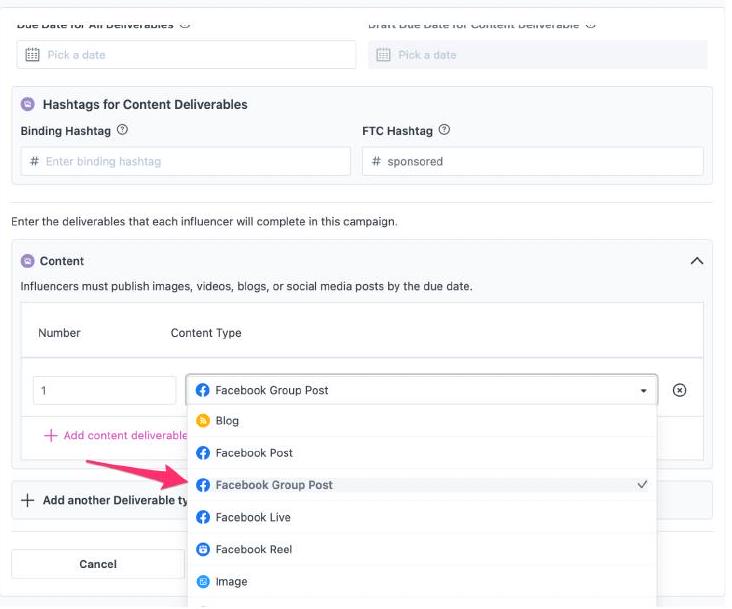Click the Facebook Reel icon in dropdown

coord(203,549)
